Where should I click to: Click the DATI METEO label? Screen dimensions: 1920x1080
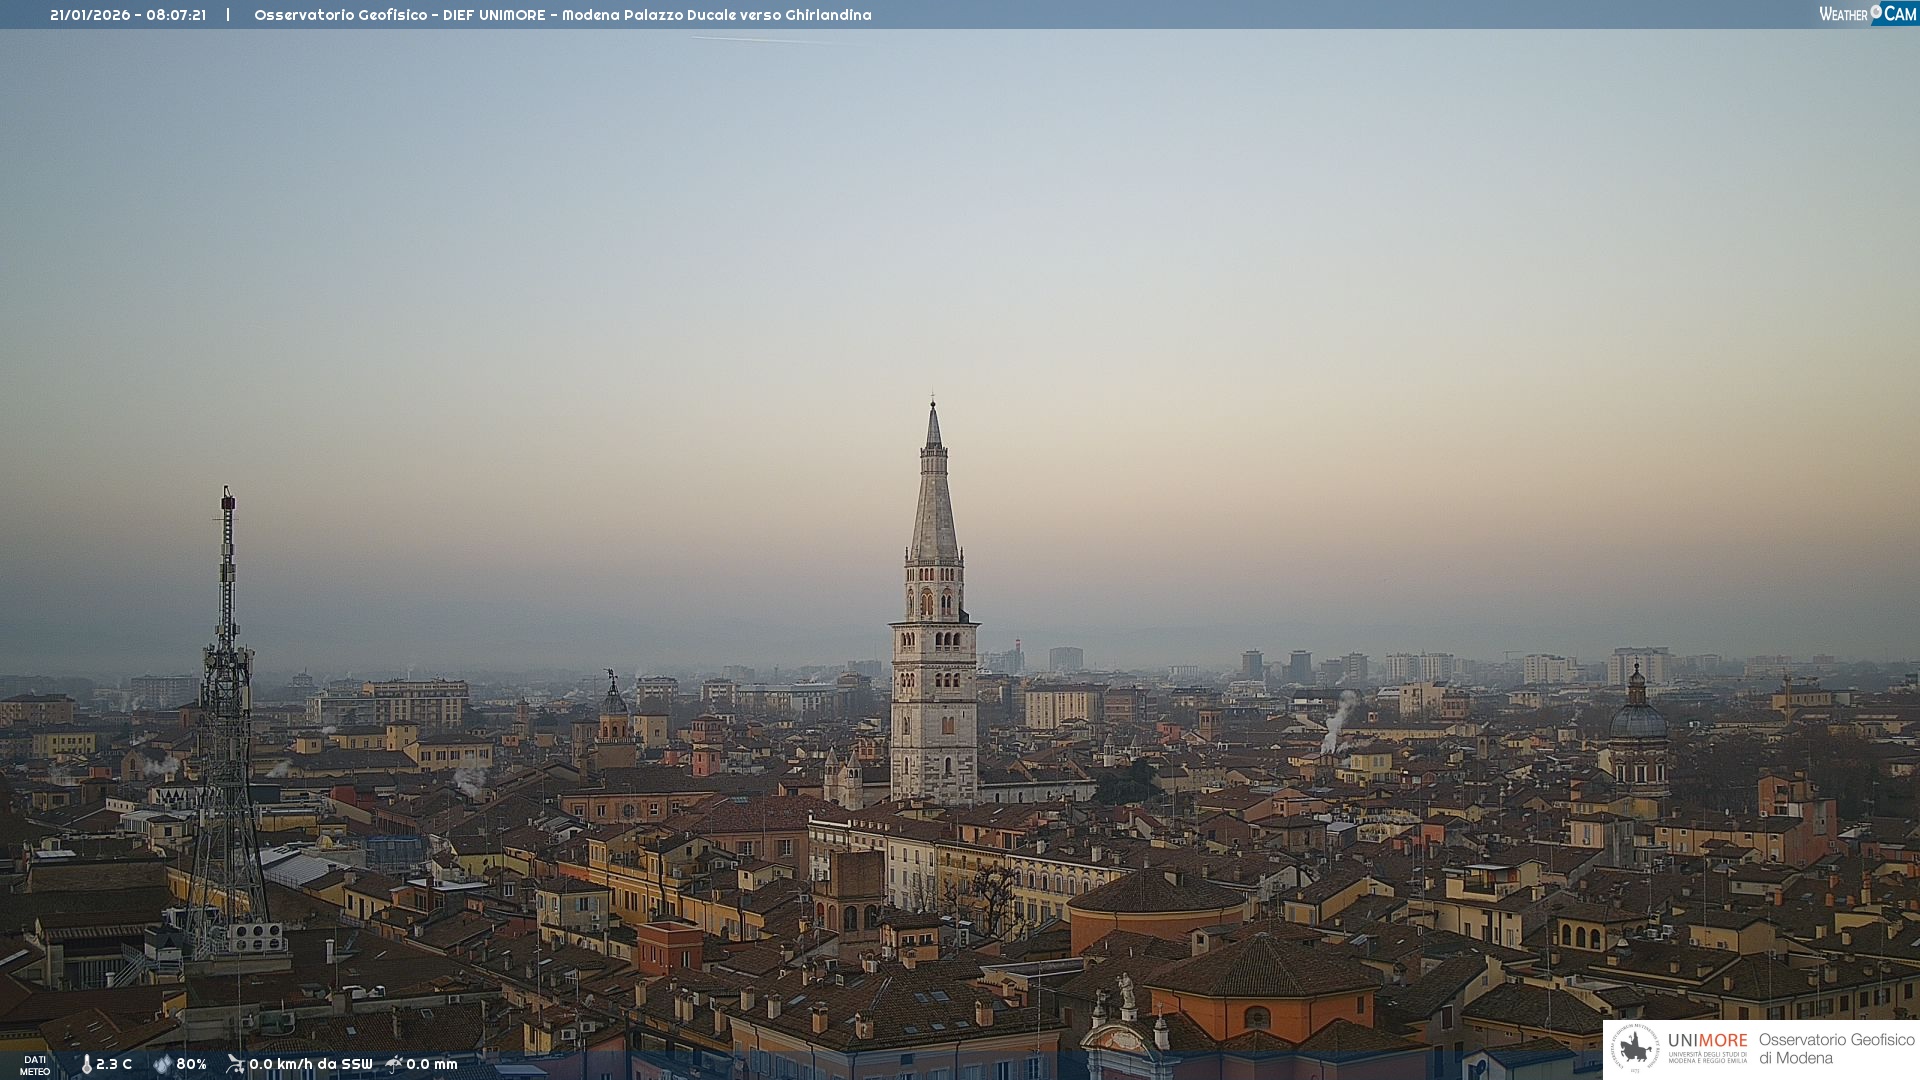click(x=35, y=1066)
